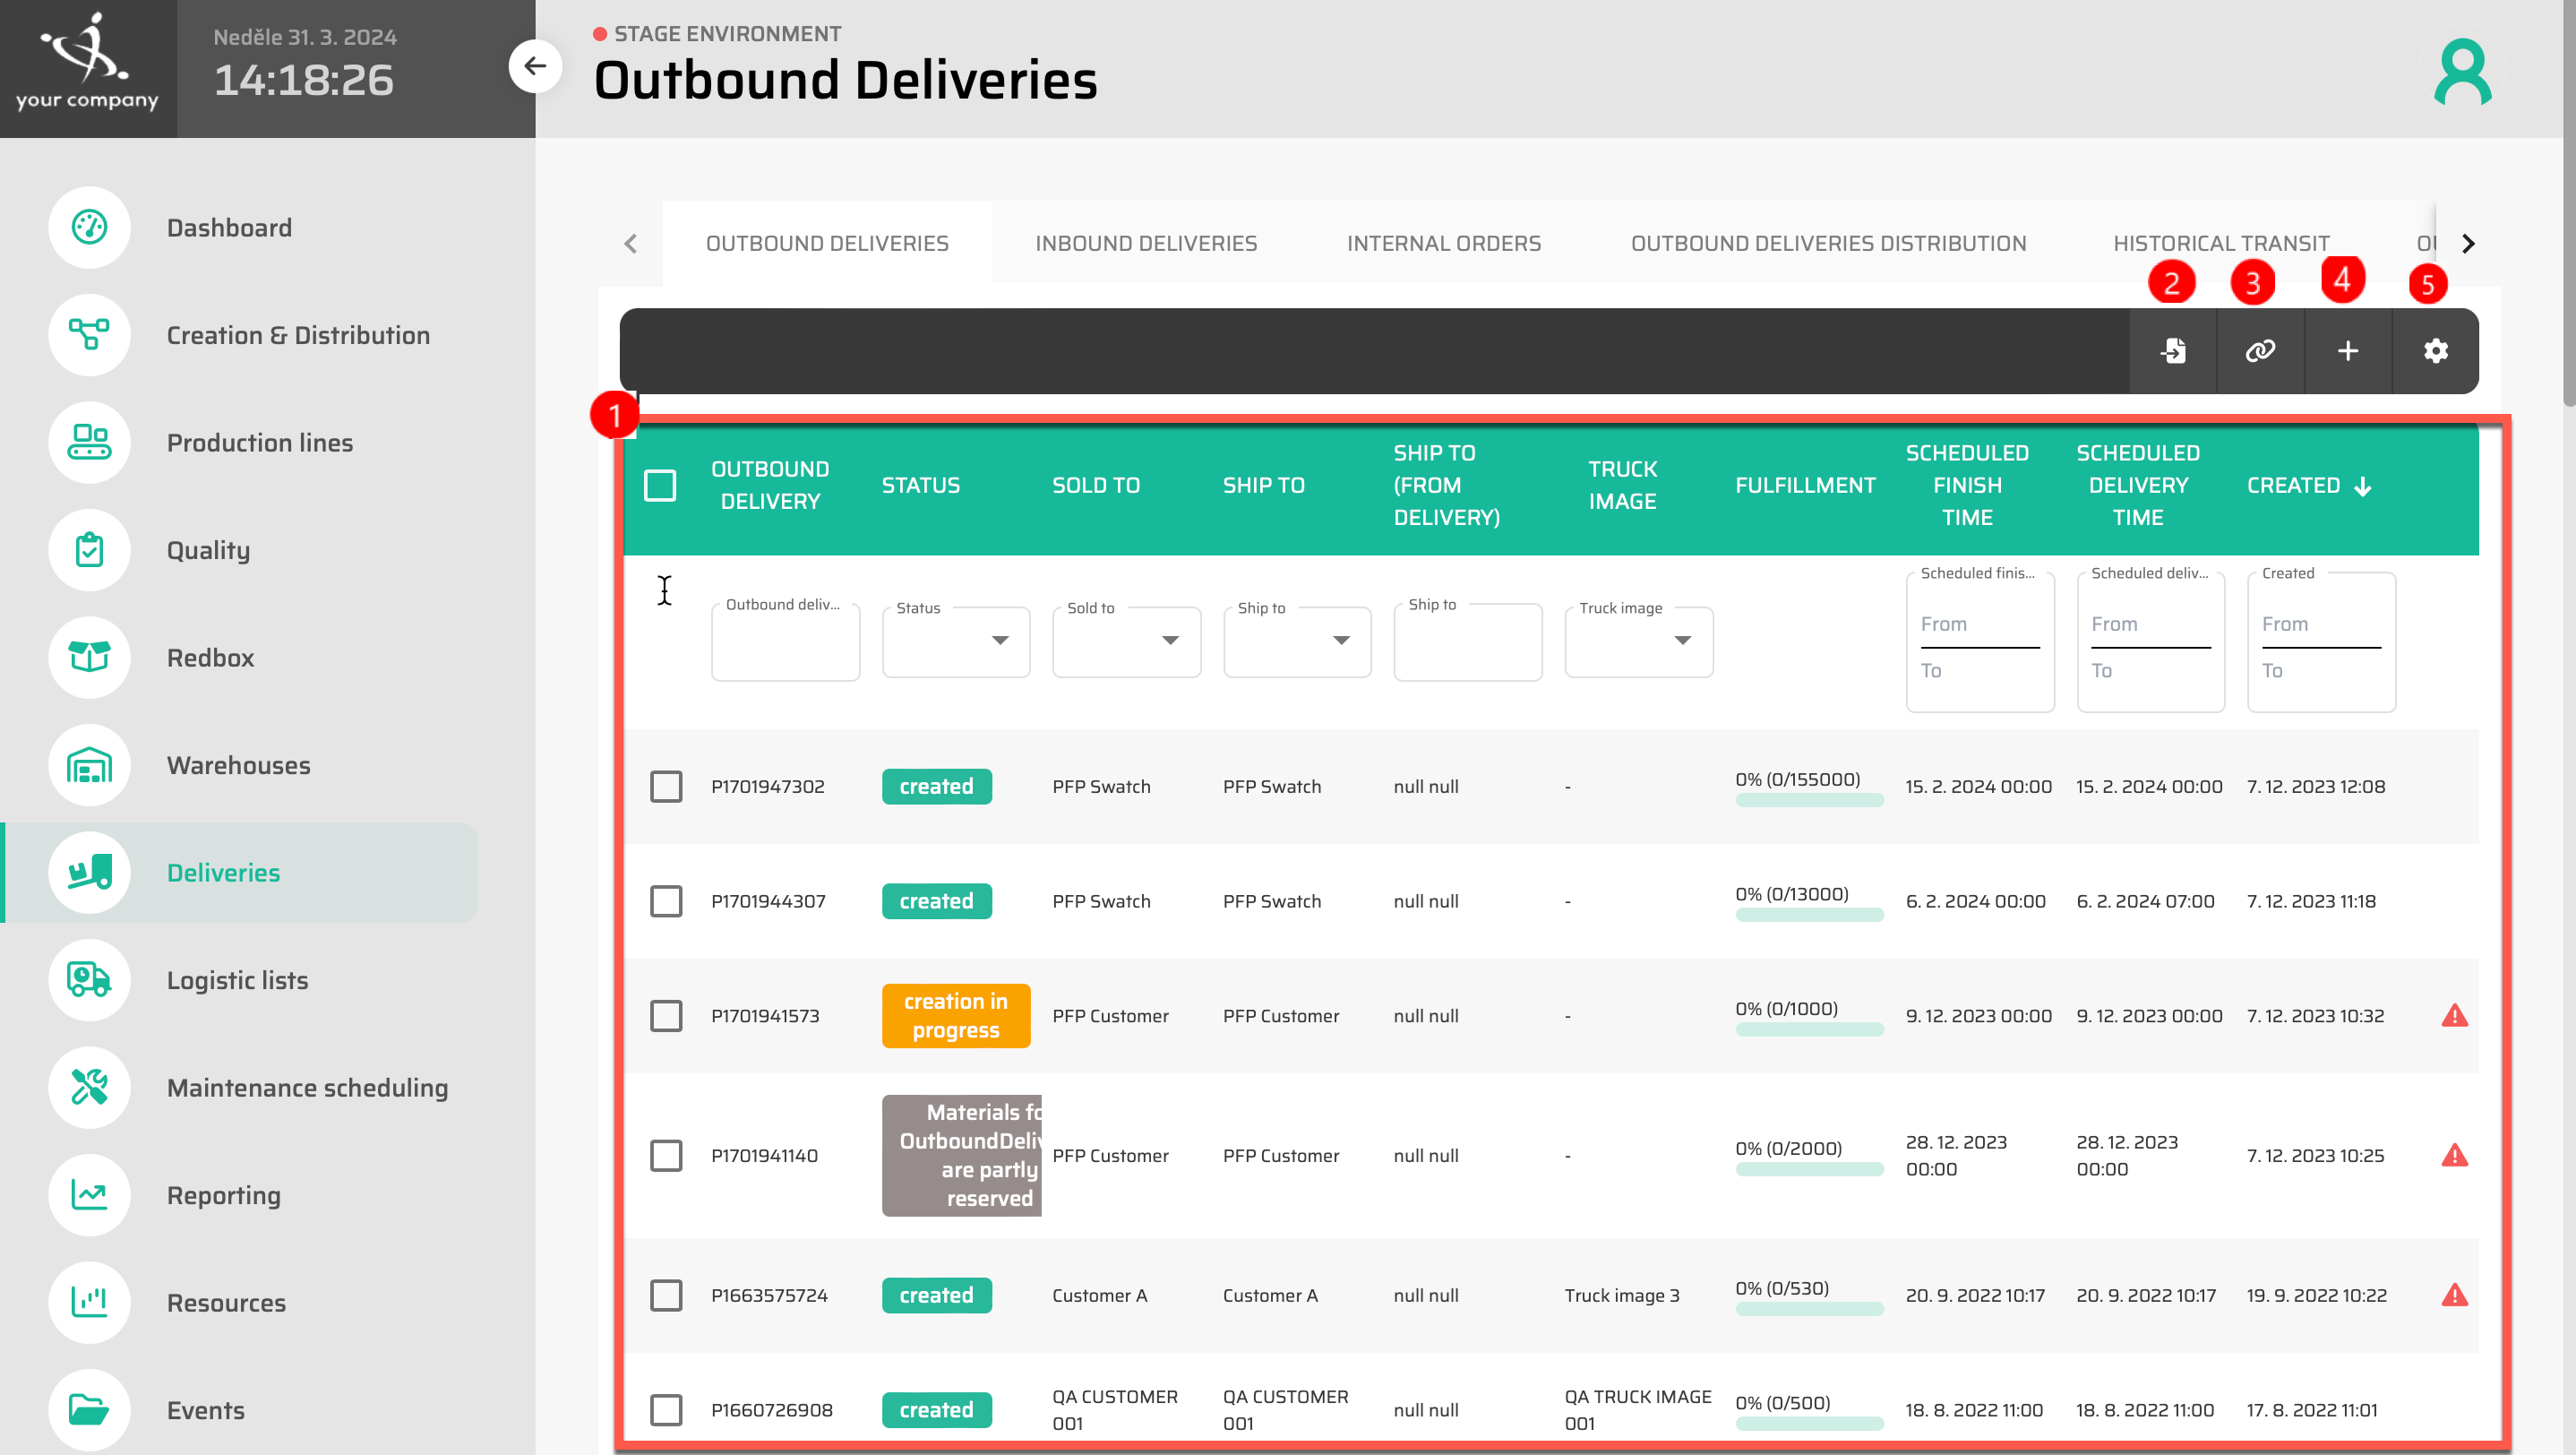Click the Quality clipboard icon
Viewport: 2576px width, 1455px height.
coord(89,550)
